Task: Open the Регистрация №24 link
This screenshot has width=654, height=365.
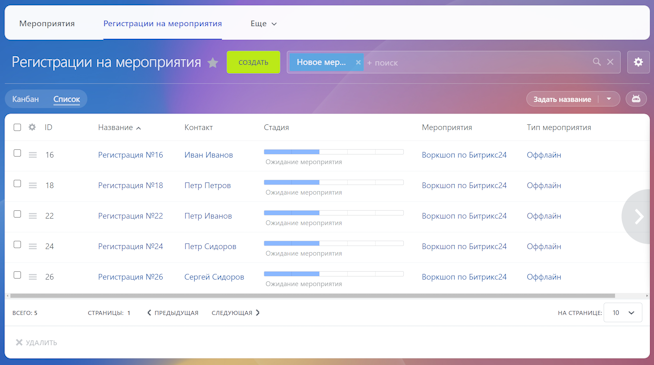Action: 131,246
